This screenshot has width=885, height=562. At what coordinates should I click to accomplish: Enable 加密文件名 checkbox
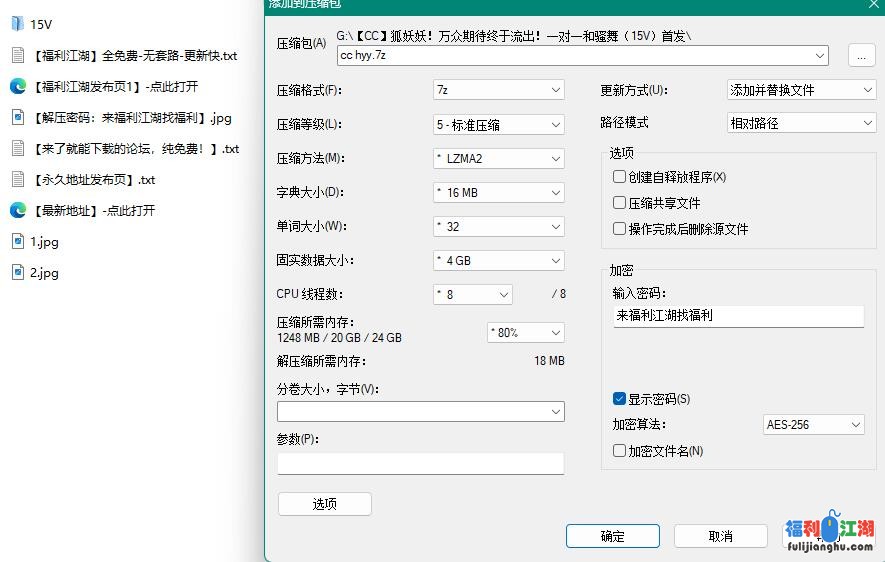pyautogui.click(x=620, y=451)
